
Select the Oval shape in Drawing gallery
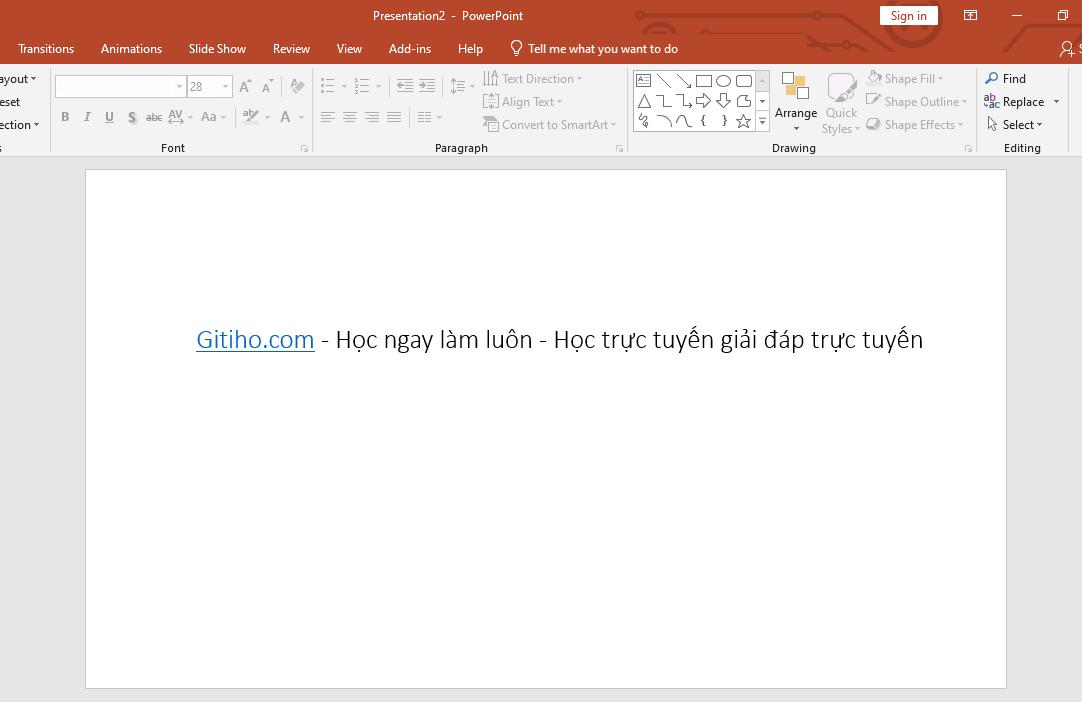pyautogui.click(x=723, y=80)
